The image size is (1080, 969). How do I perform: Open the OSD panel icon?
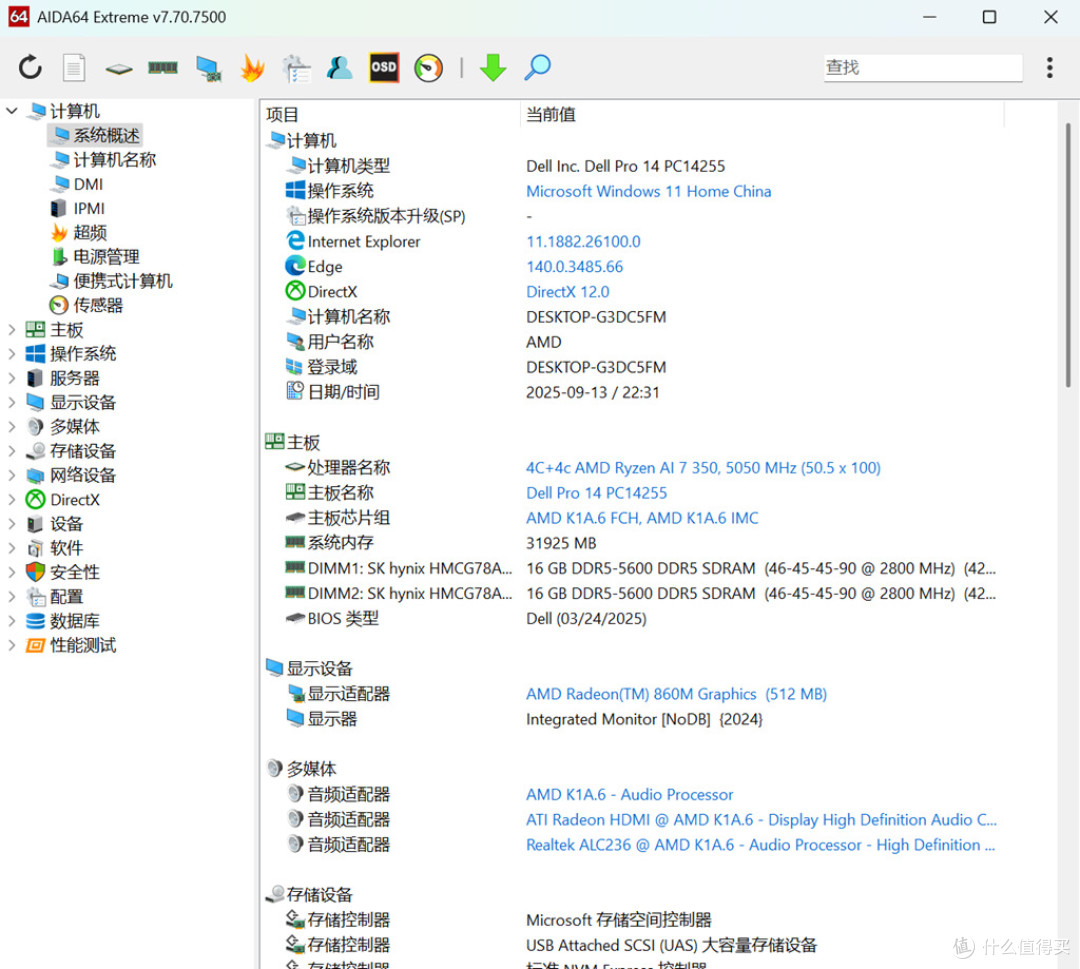tap(384, 67)
